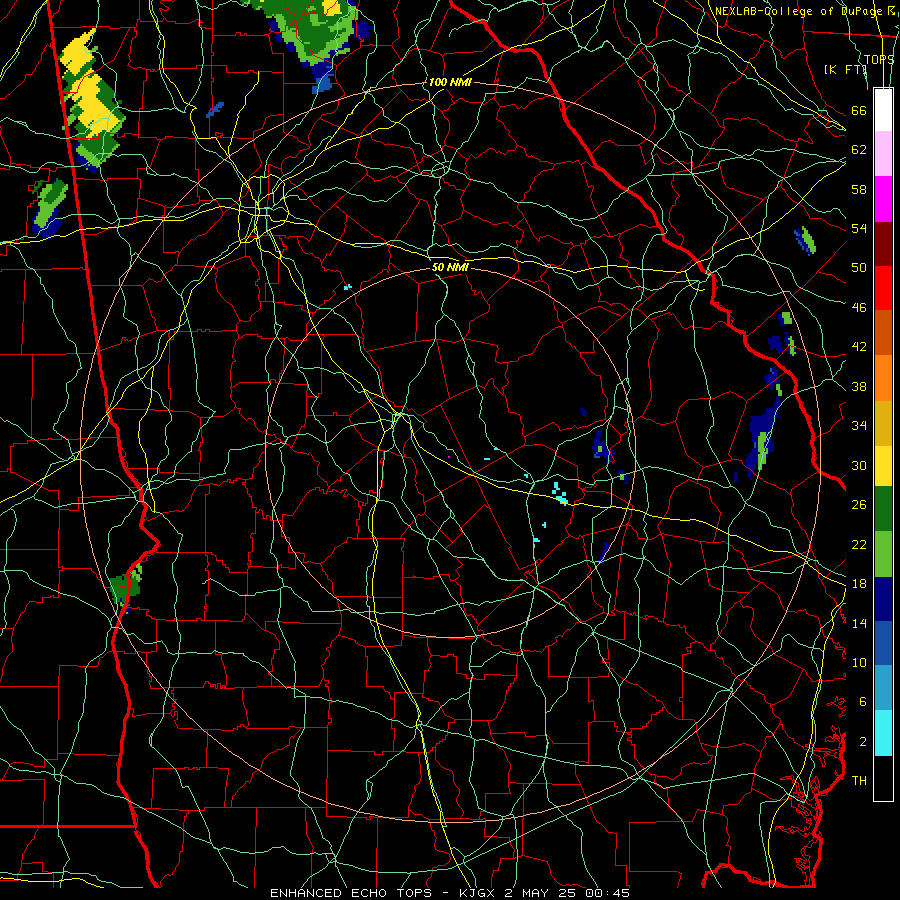Click the legend value 2
The width and height of the screenshot is (900, 900).
(x=862, y=741)
